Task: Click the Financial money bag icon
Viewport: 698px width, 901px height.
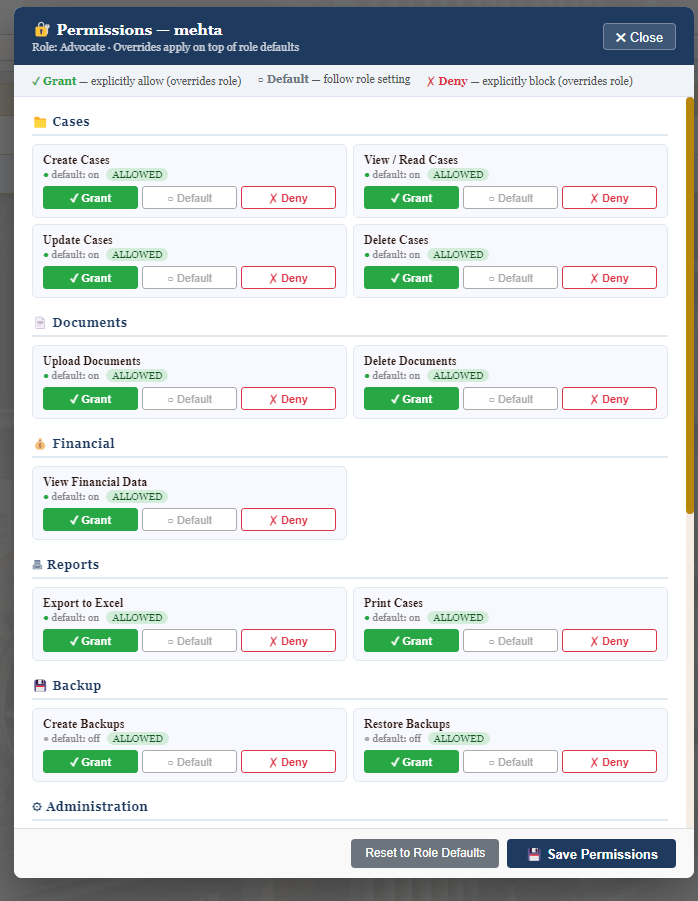Action: [40, 444]
